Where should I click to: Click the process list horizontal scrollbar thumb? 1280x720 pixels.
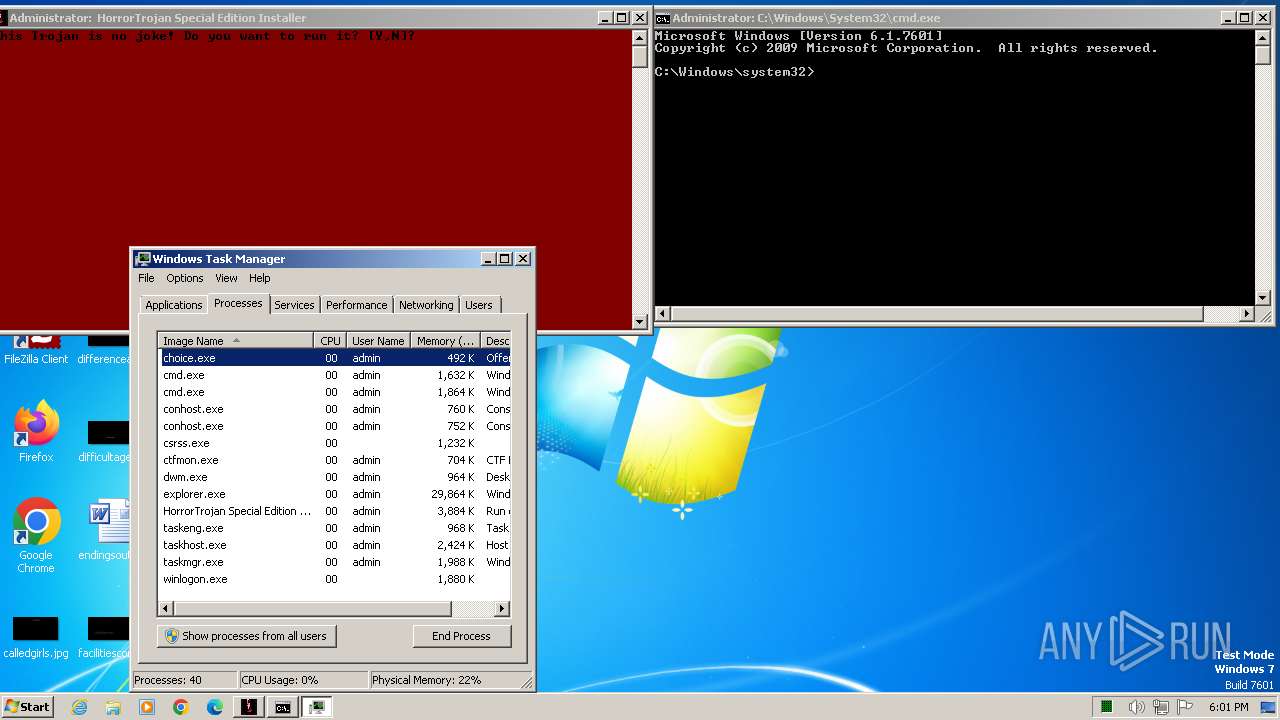click(313, 608)
